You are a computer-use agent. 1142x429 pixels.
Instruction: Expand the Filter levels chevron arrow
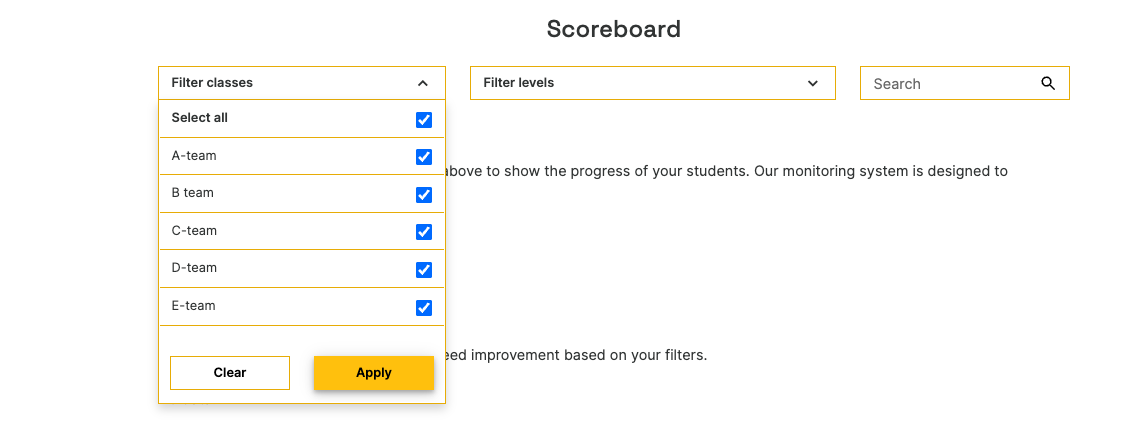tap(813, 84)
